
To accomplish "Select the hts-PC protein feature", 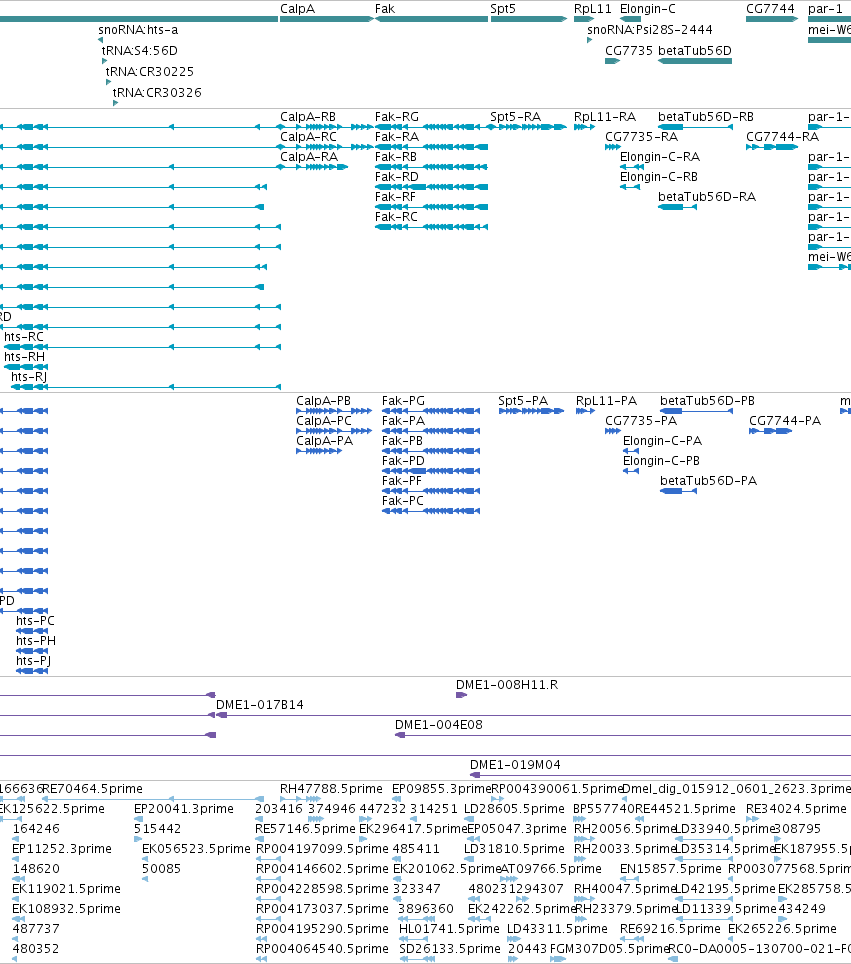I will tap(32, 631).
